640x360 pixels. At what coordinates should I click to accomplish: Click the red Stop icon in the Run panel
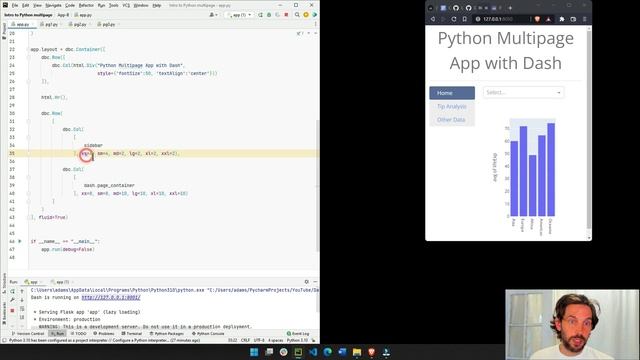point(12,311)
